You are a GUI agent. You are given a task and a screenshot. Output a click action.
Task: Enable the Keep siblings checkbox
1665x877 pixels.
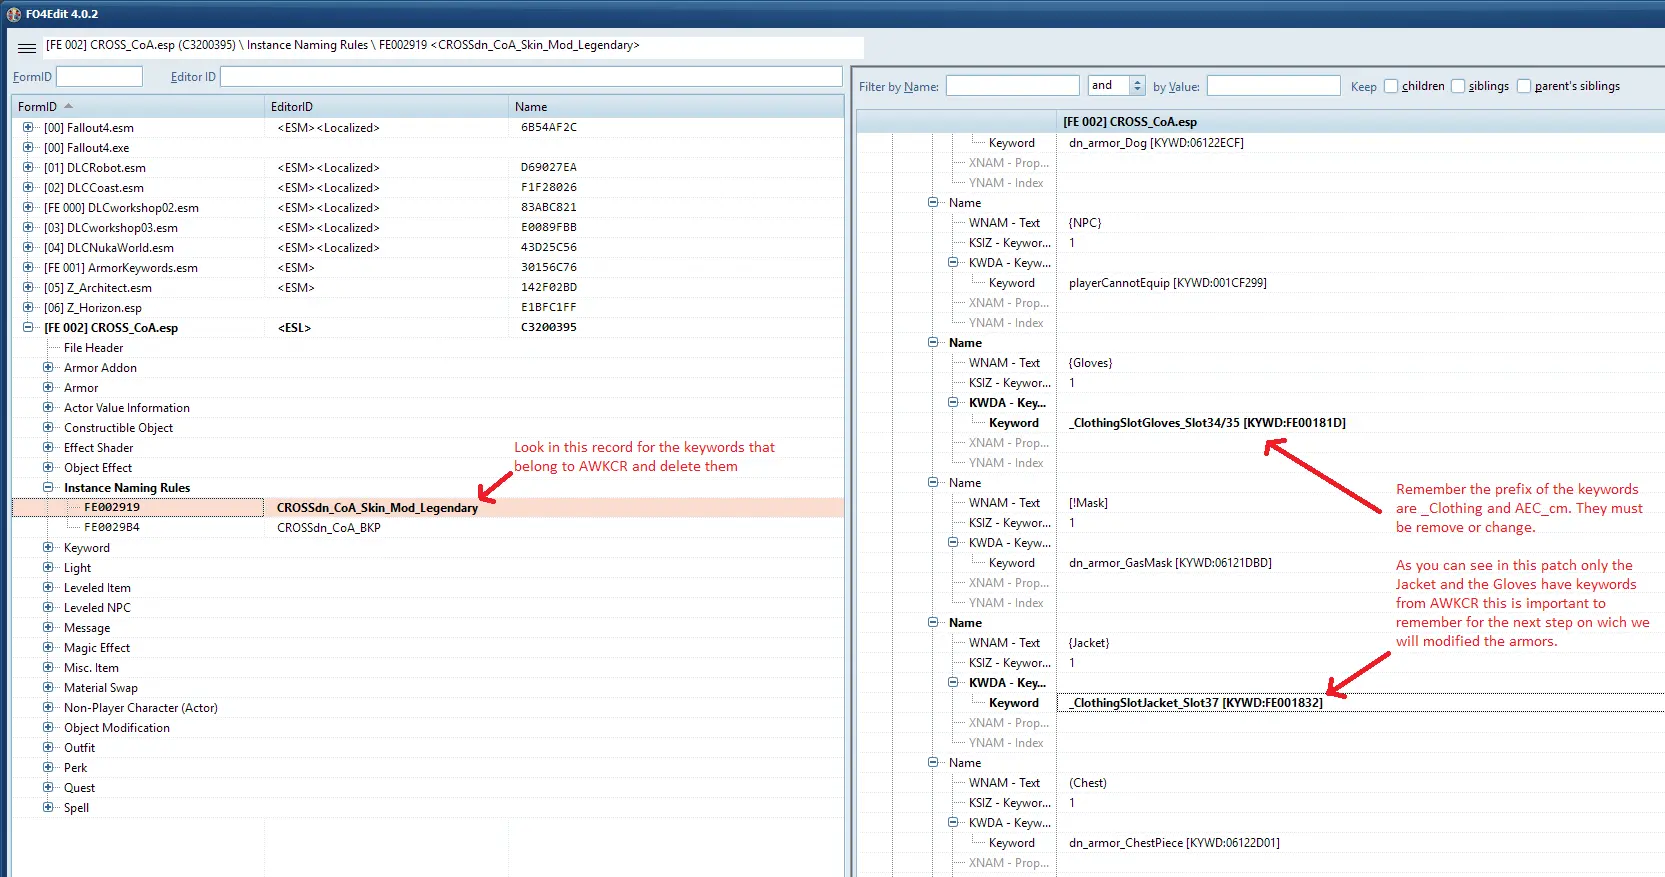1457,86
